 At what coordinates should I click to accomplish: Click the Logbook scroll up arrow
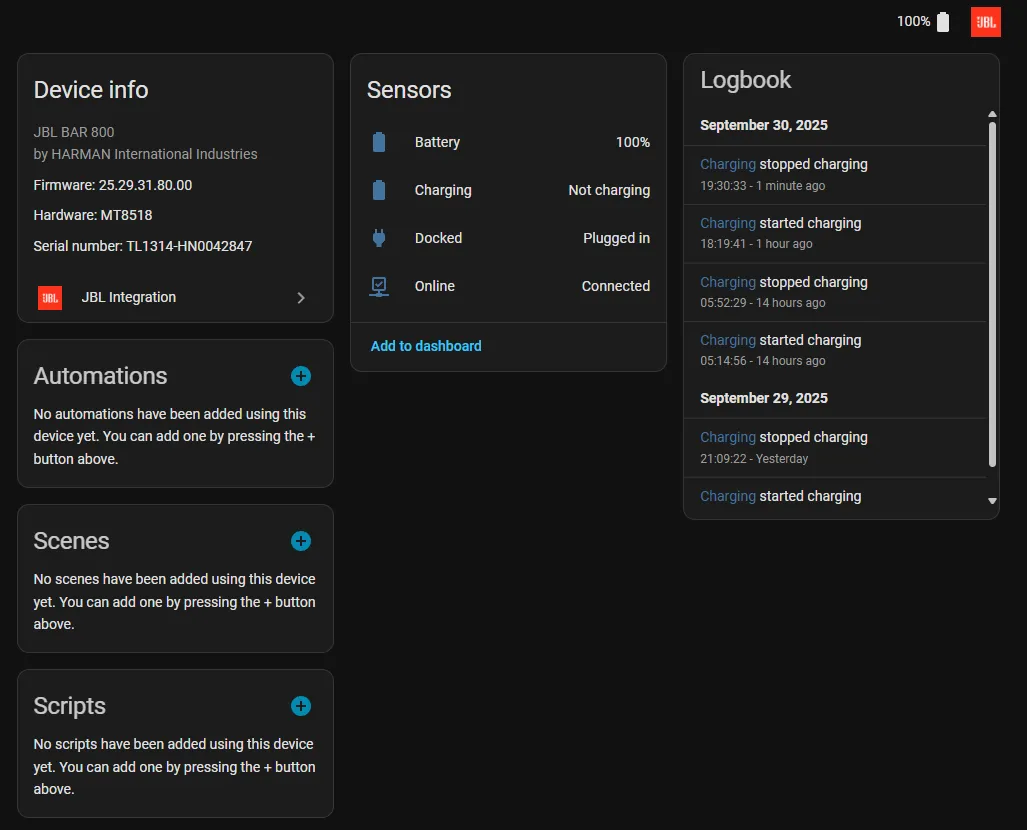click(992, 115)
